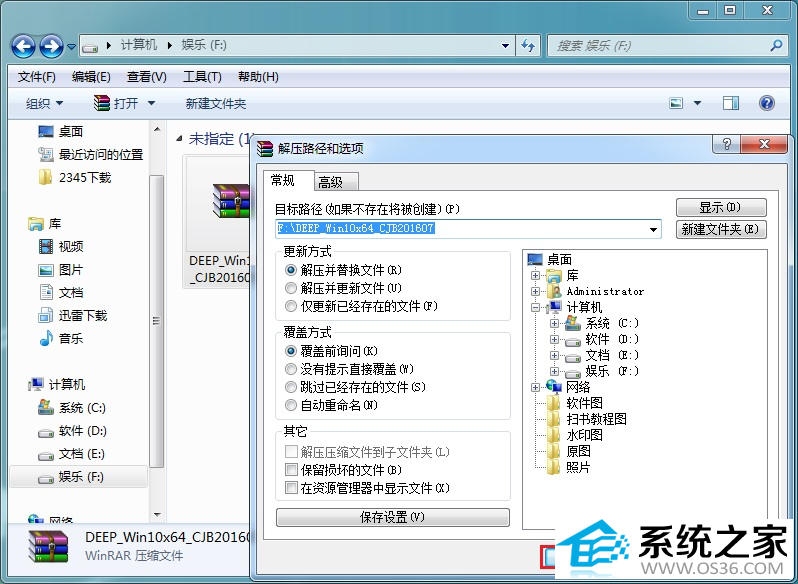Open the view options dropdown arrow
798x584 pixels.
tap(697, 103)
